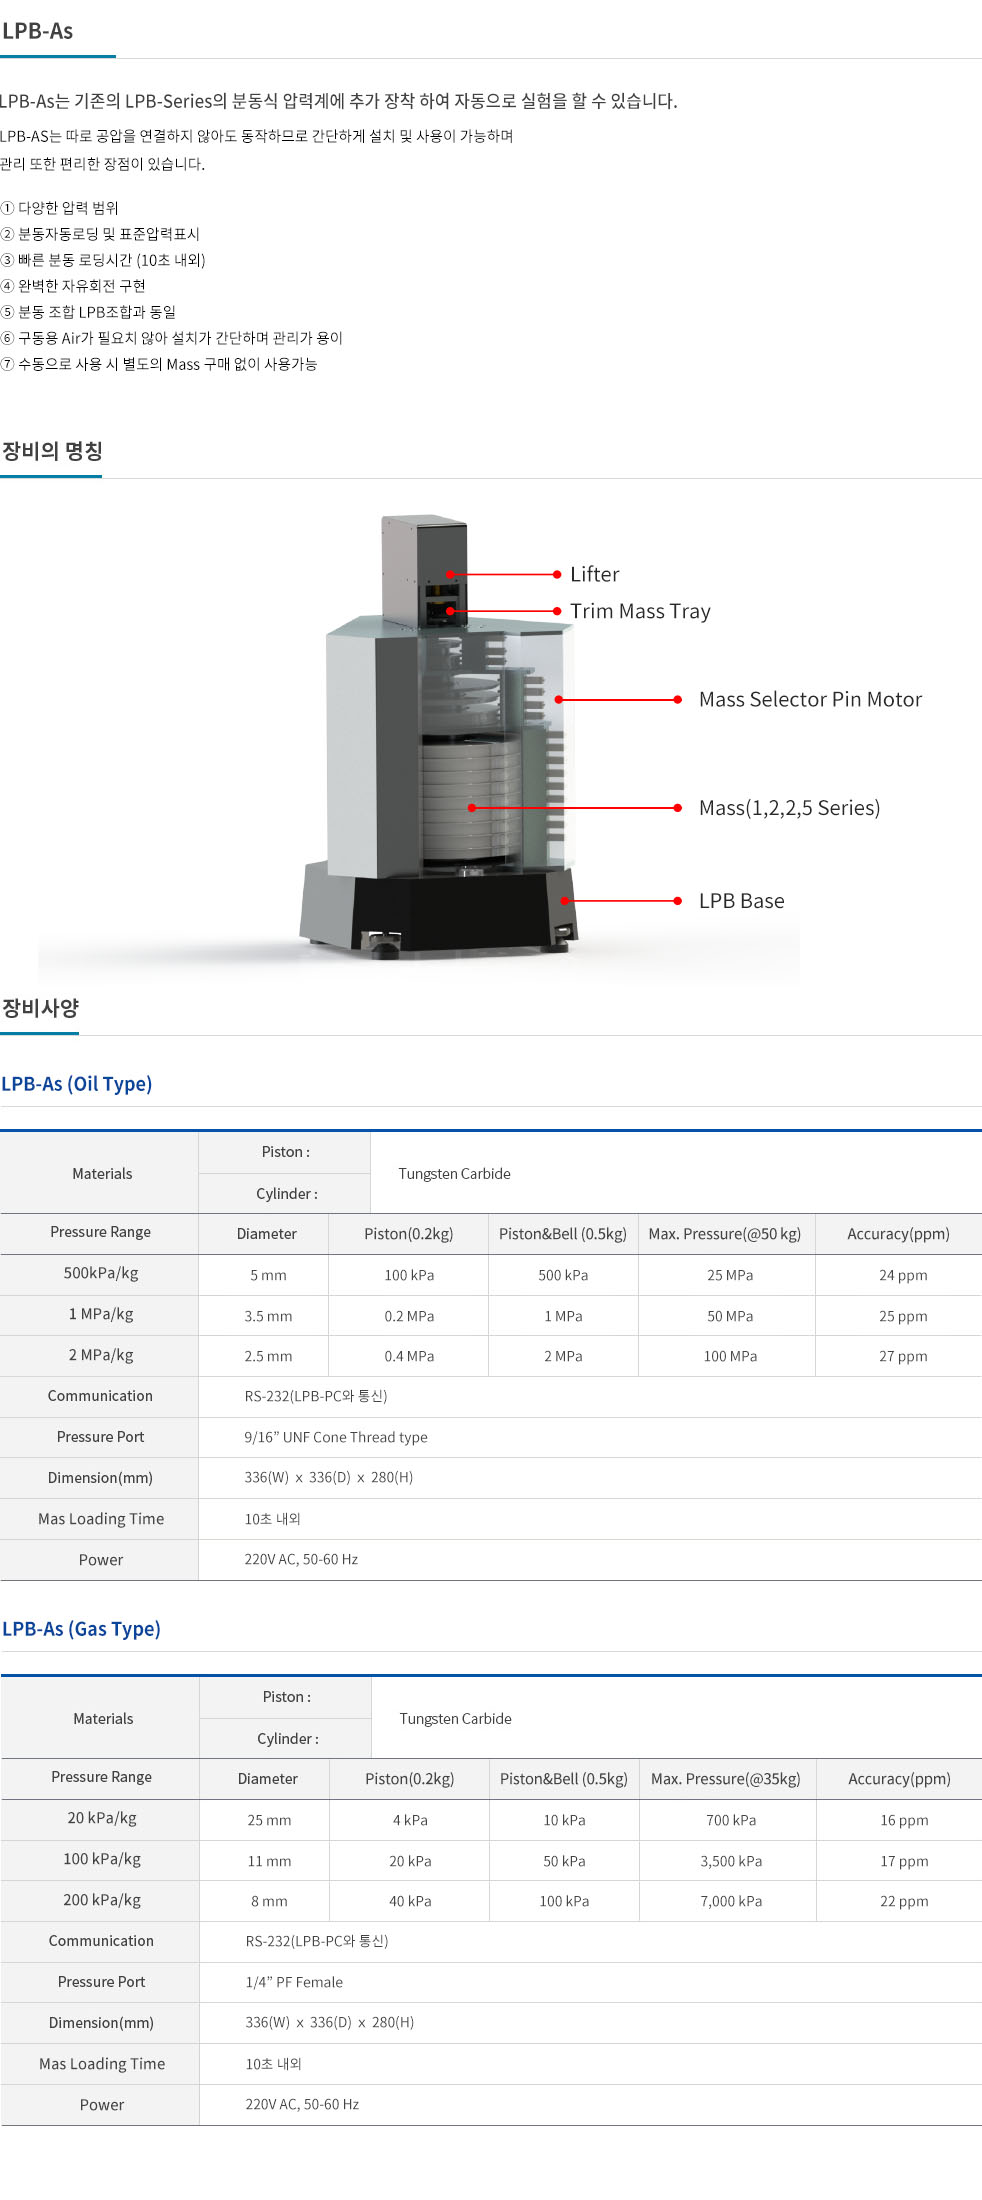Screen dimensions: 982x2200
Task: Click feature item ③ 빠른 분동 로딩시간
Action: (x=103, y=260)
